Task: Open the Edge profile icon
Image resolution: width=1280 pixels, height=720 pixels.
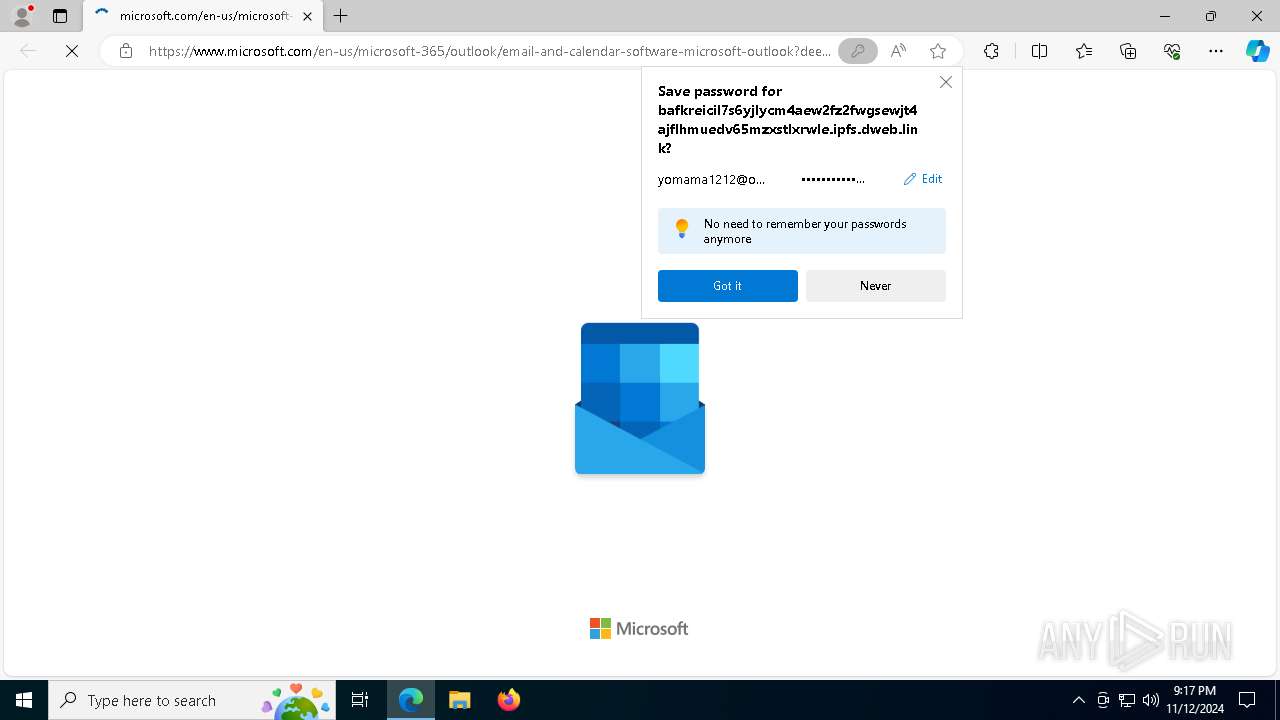Action: coord(21,16)
